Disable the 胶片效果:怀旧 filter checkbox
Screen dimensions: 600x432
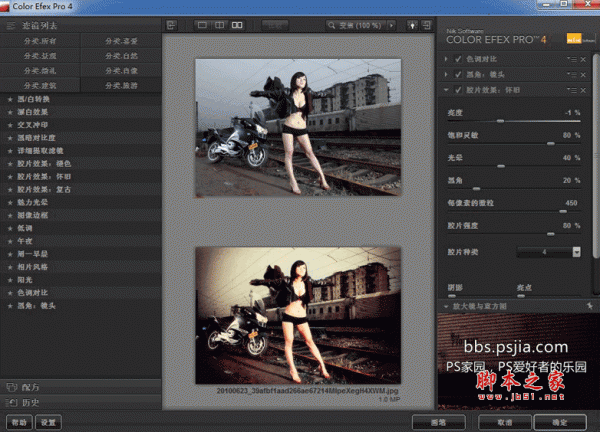pos(456,90)
